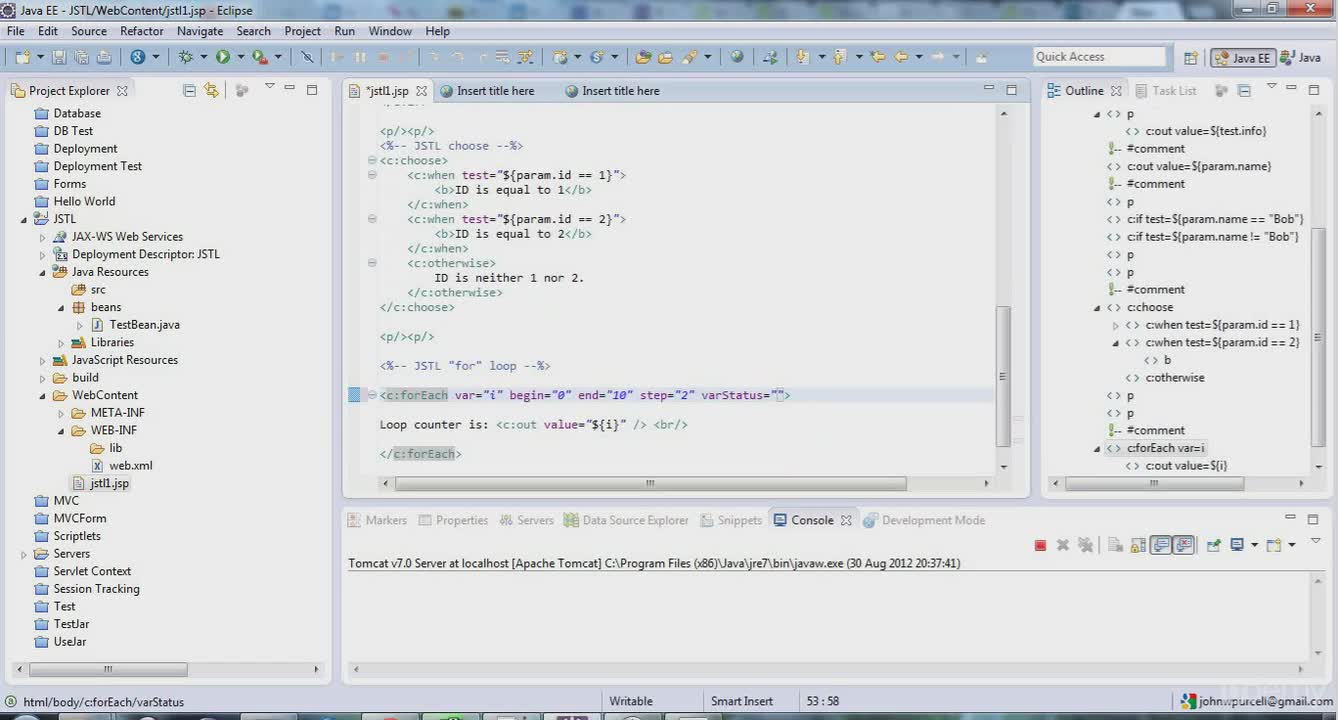Collapse the c:forEach fold marker in editor
This screenshot has height=720, width=1338.
(372, 395)
